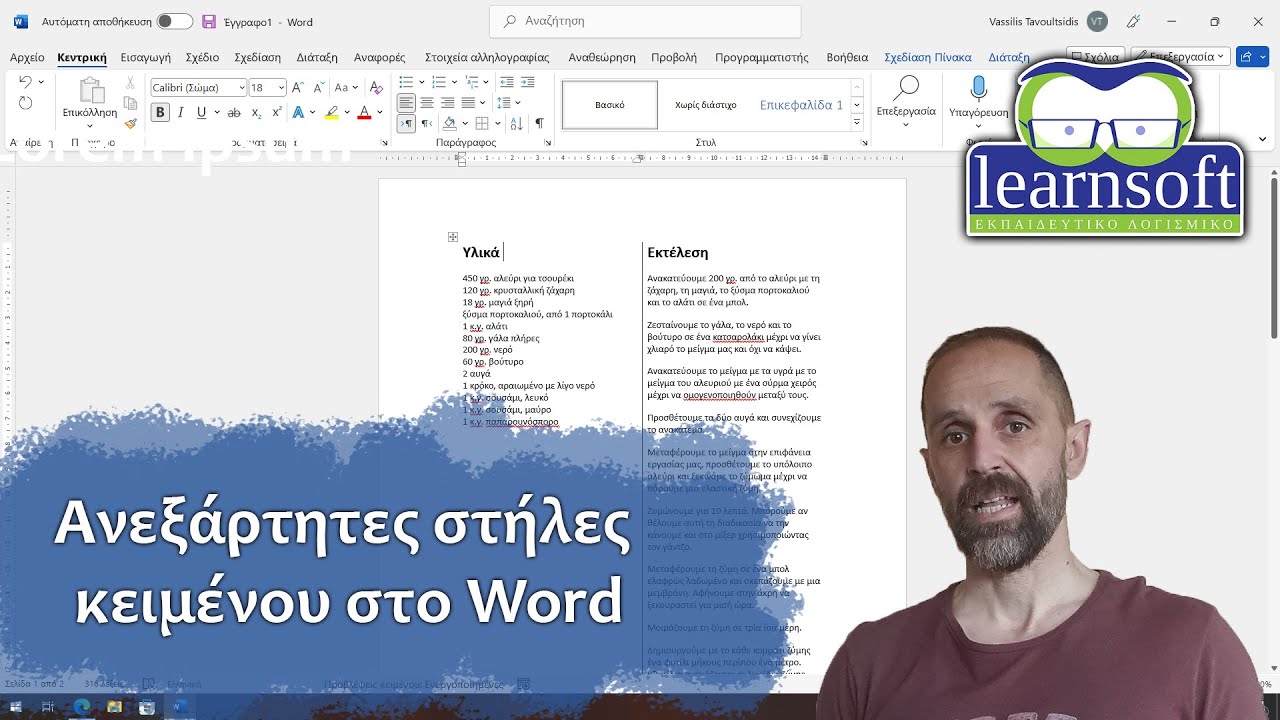This screenshot has width=1280, height=720.
Task: Expand the styles gallery more arrow
Action: coord(857,122)
